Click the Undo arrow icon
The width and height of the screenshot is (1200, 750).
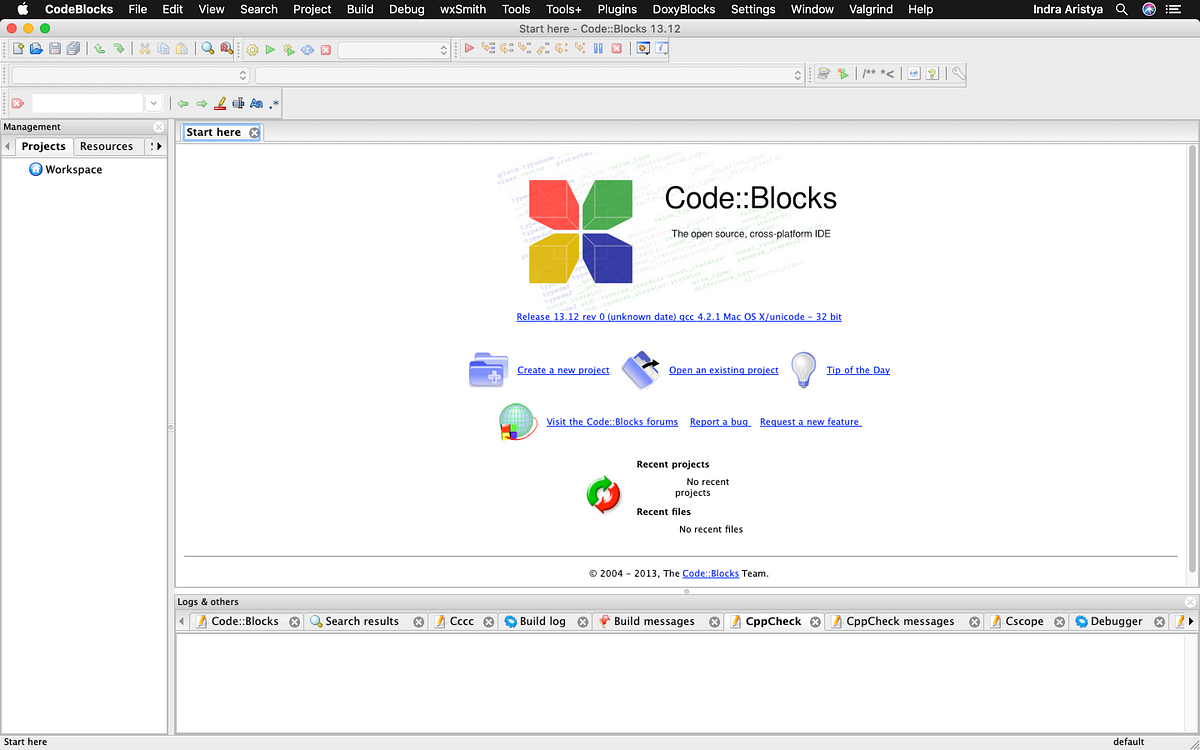[100, 49]
